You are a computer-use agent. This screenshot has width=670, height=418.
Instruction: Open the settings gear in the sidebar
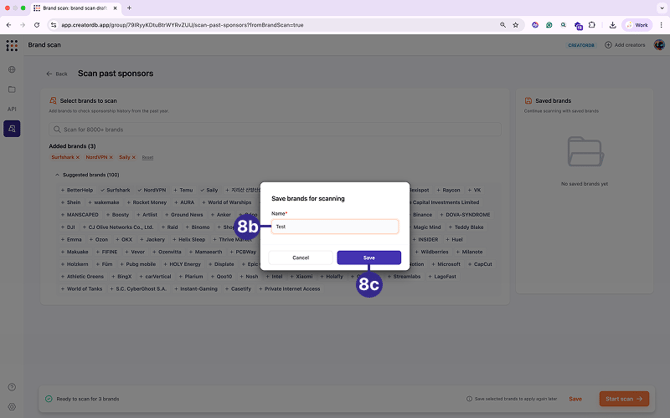[12, 406]
